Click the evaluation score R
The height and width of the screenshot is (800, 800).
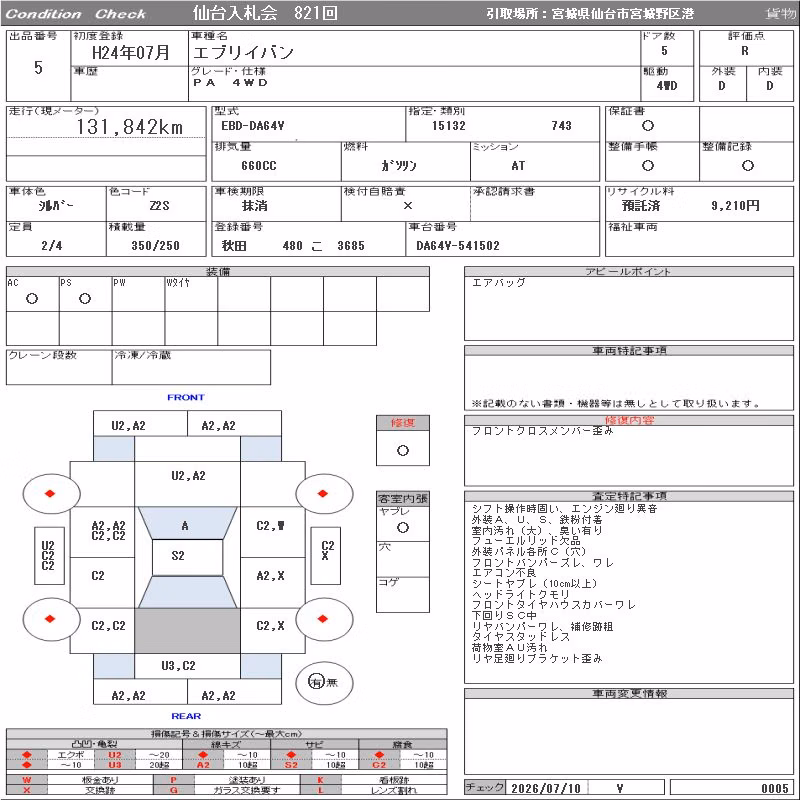click(745, 51)
